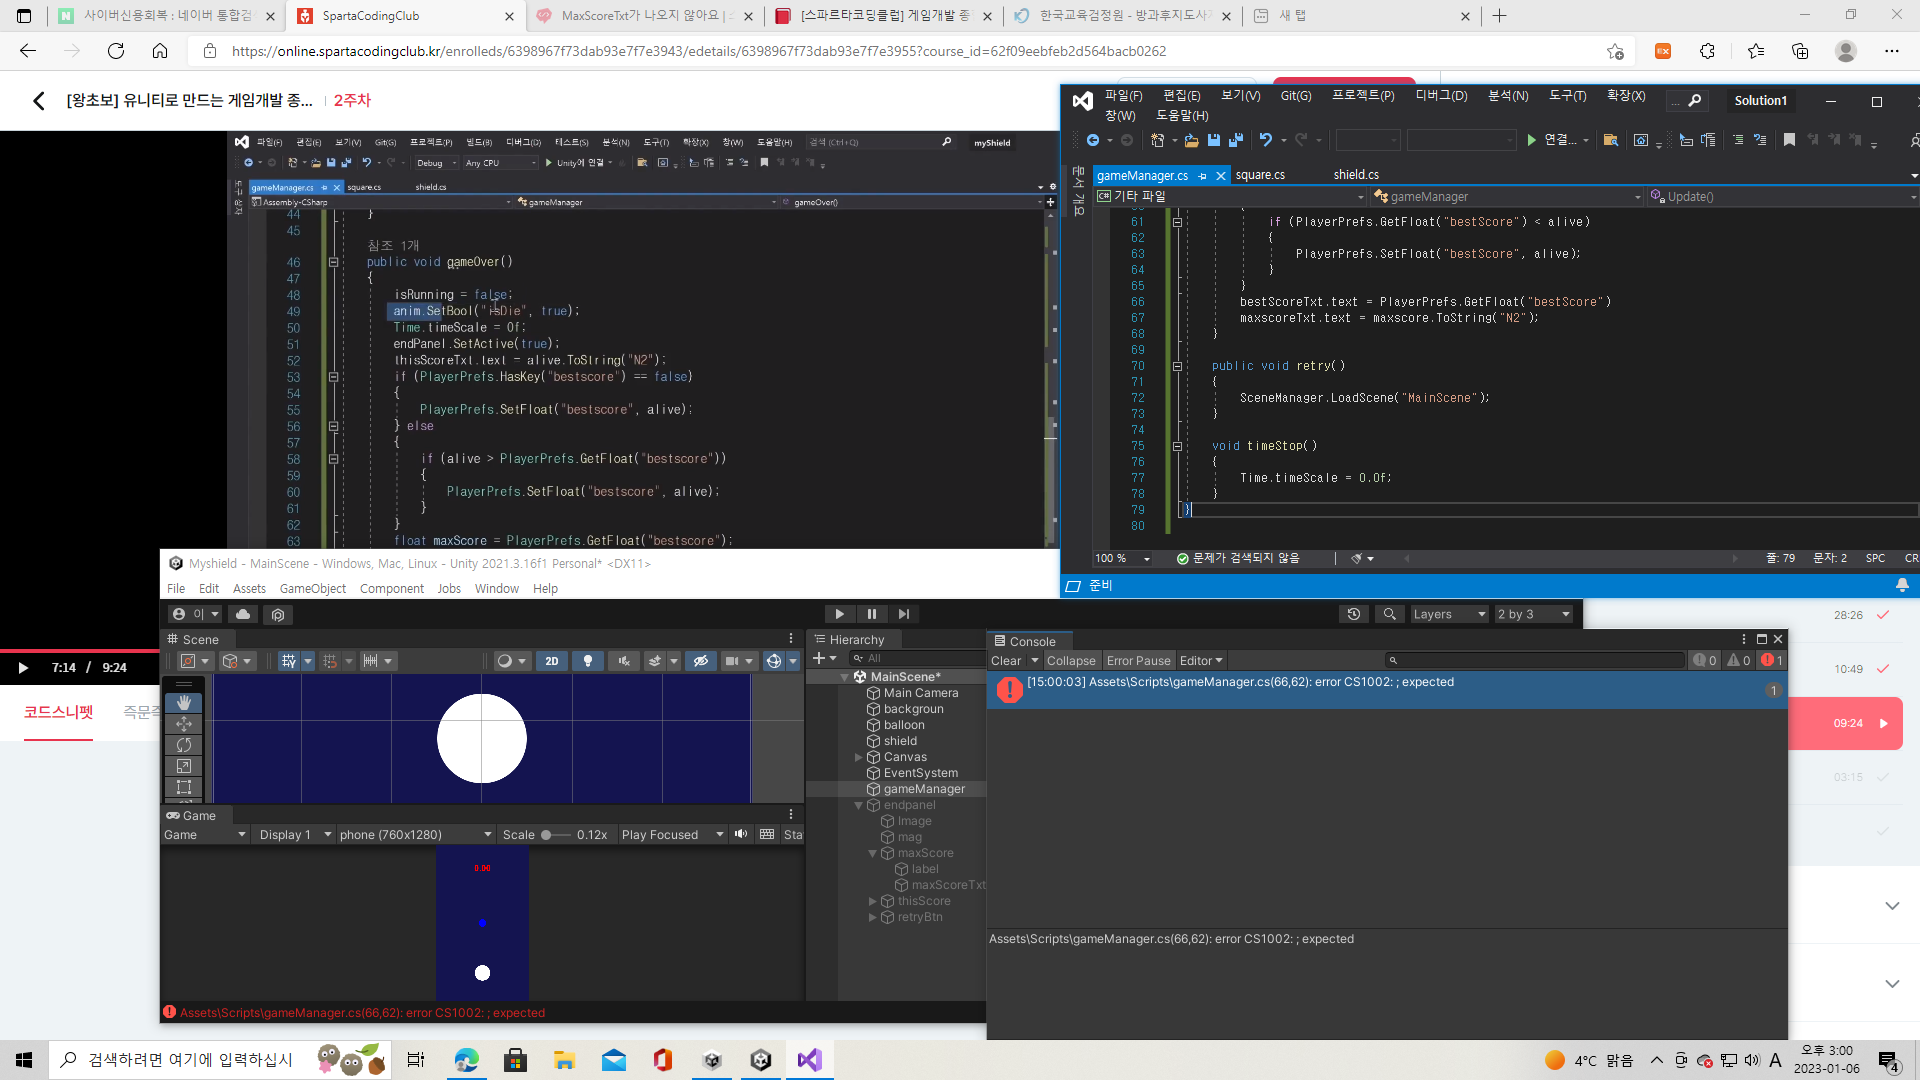The height and width of the screenshot is (1080, 1920).
Task: Open Visual Studio from Windows taskbar
Action: point(809,1060)
